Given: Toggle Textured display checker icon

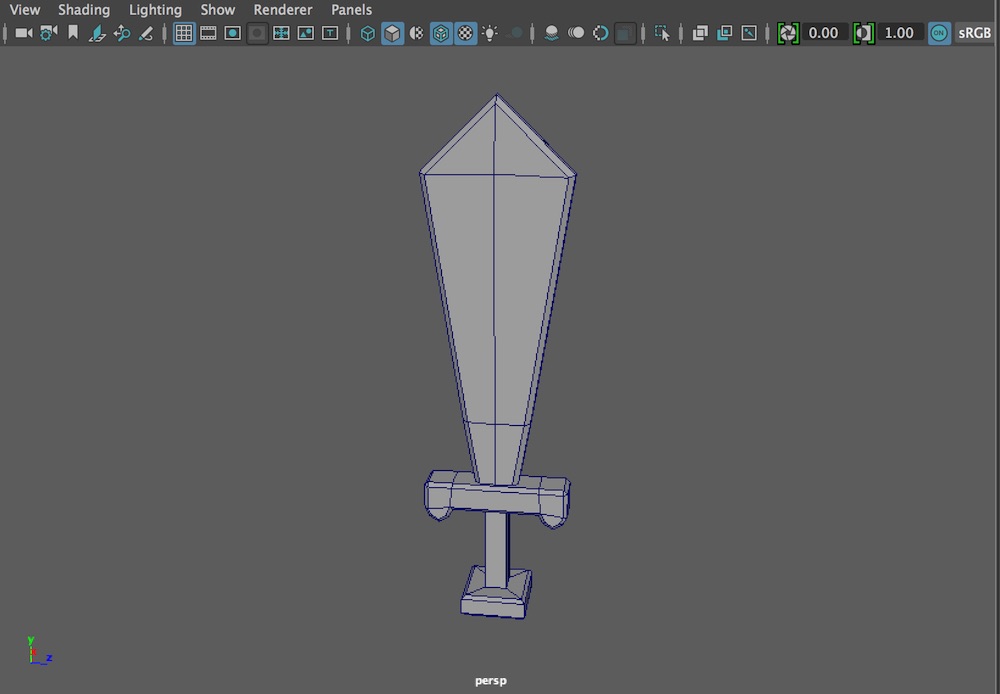Looking at the screenshot, I should pos(466,33).
